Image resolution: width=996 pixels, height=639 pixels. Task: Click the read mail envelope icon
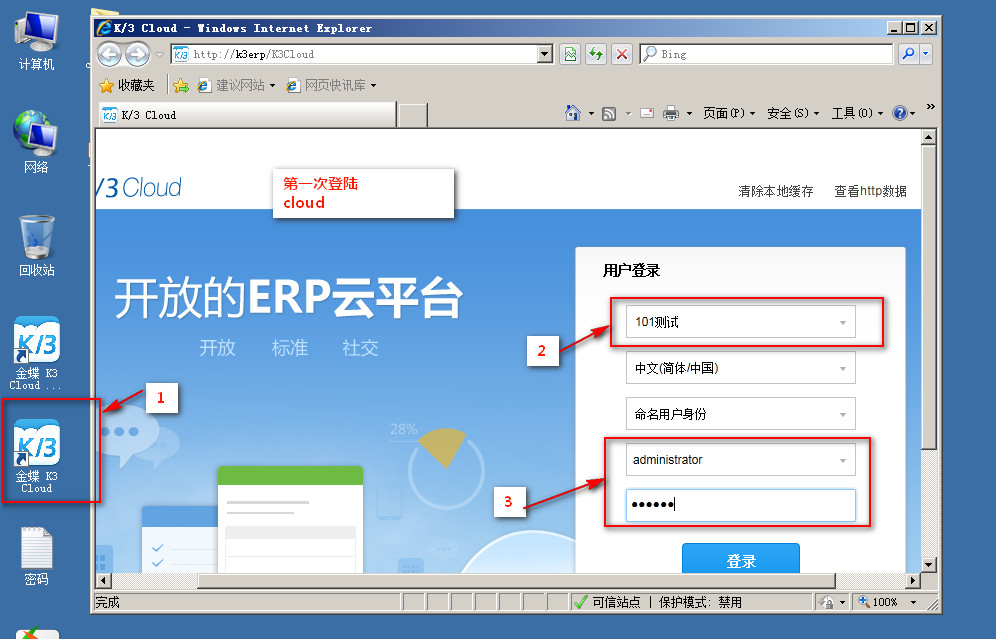(x=647, y=114)
